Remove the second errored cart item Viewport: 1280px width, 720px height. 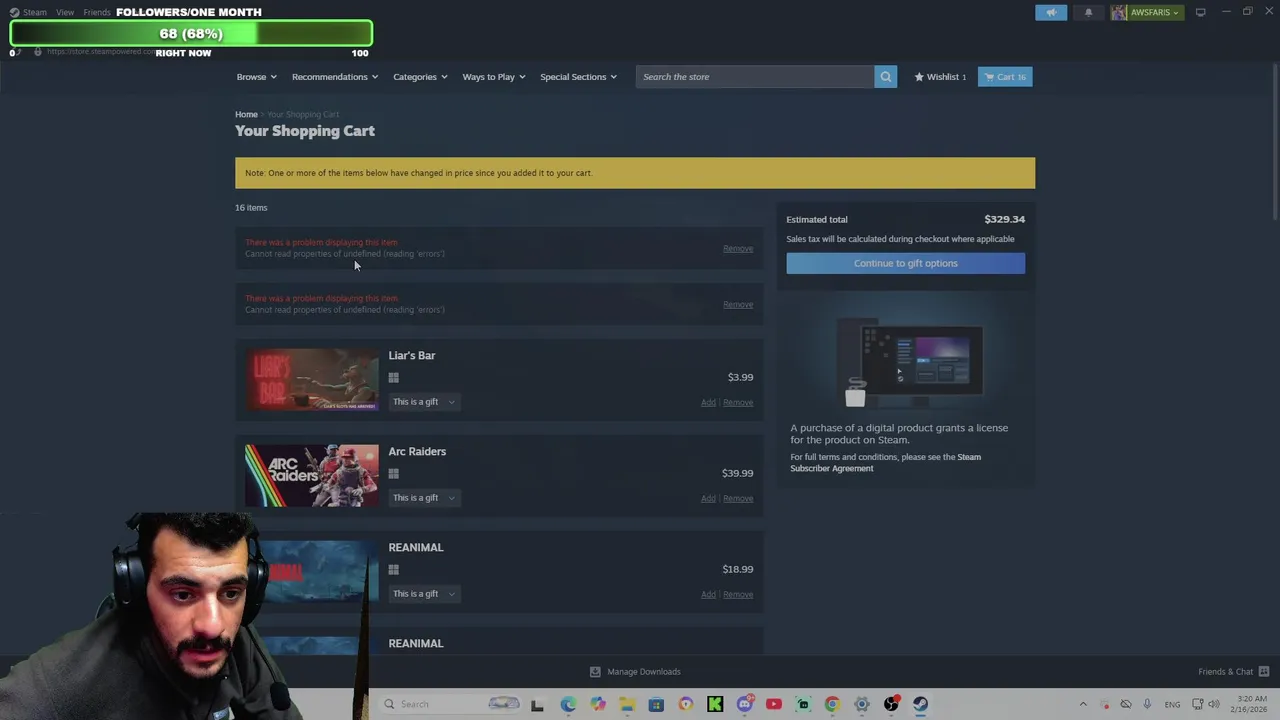point(738,305)
